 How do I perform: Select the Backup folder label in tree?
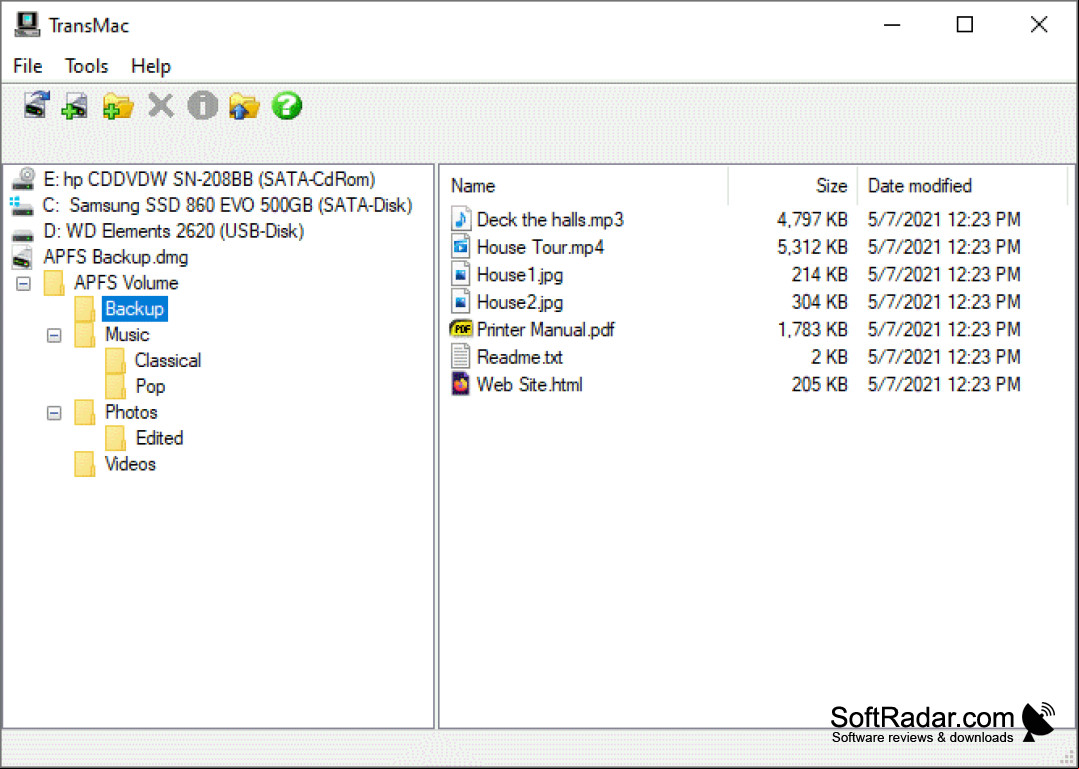click(x=134, y=309)
